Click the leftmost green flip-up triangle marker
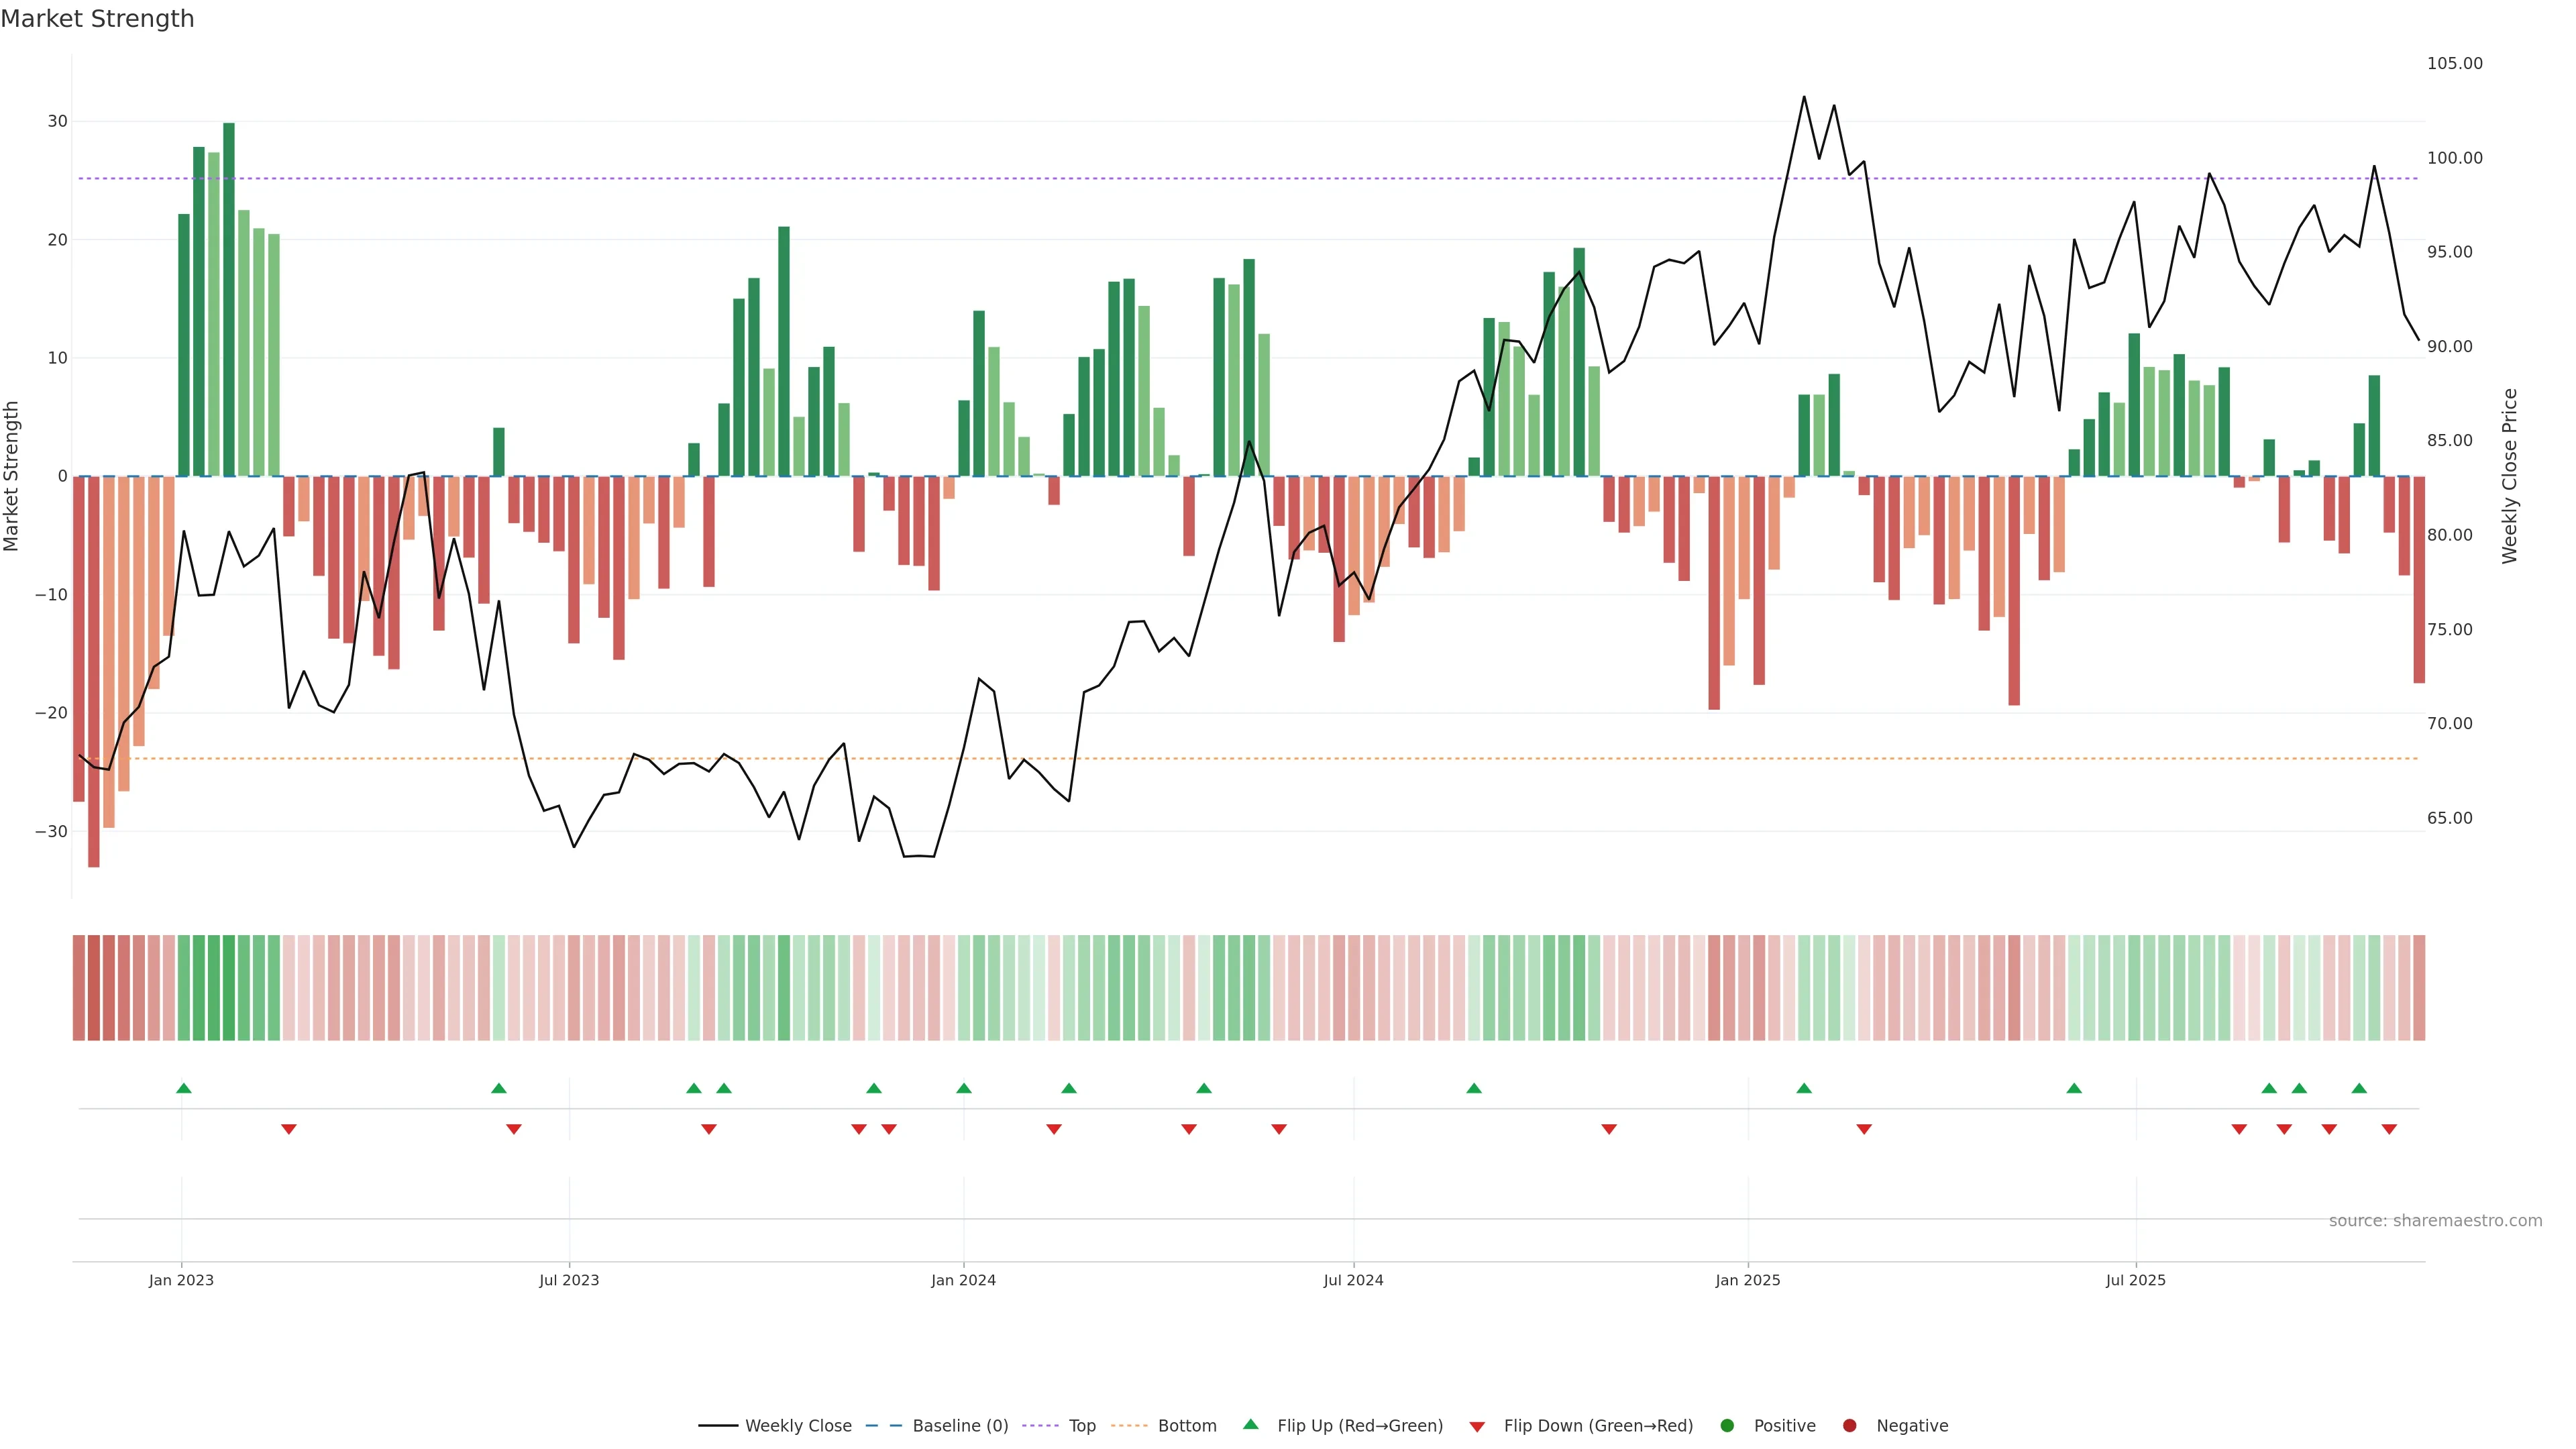The height and width of the screenshot is (1449, 2576). pyautogui.click(x=184, y=1088)
